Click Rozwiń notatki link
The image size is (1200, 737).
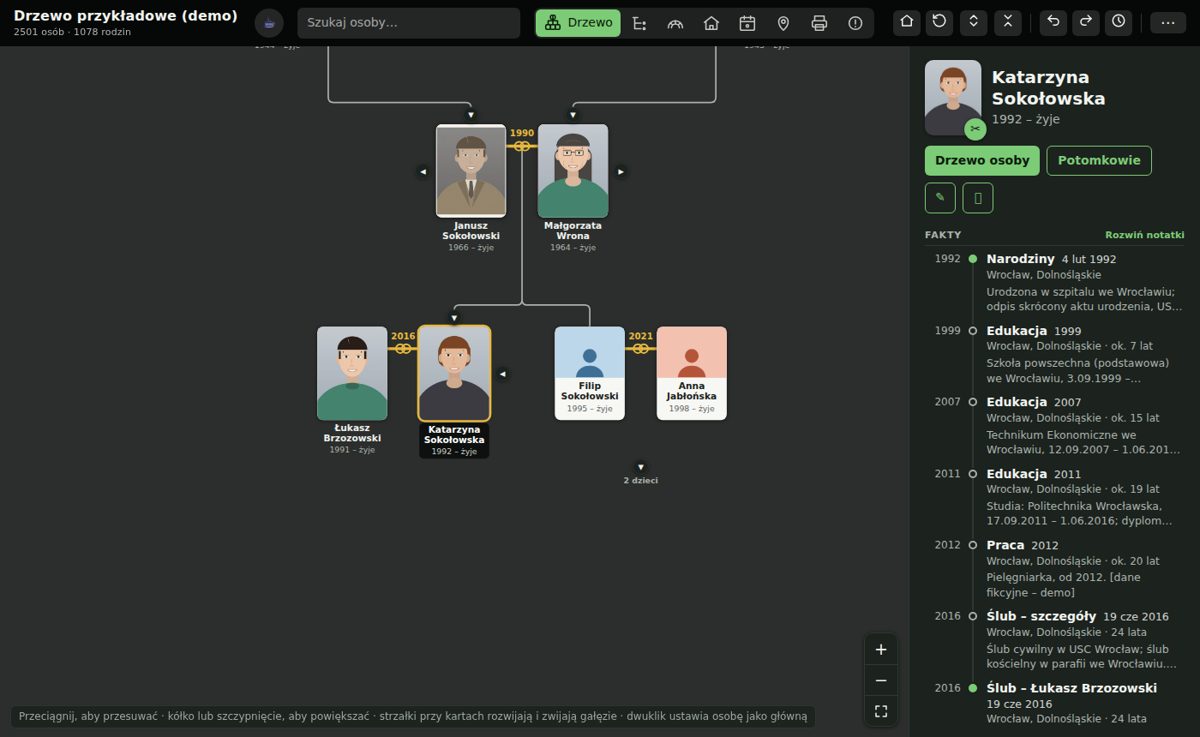click(1144, 235)
